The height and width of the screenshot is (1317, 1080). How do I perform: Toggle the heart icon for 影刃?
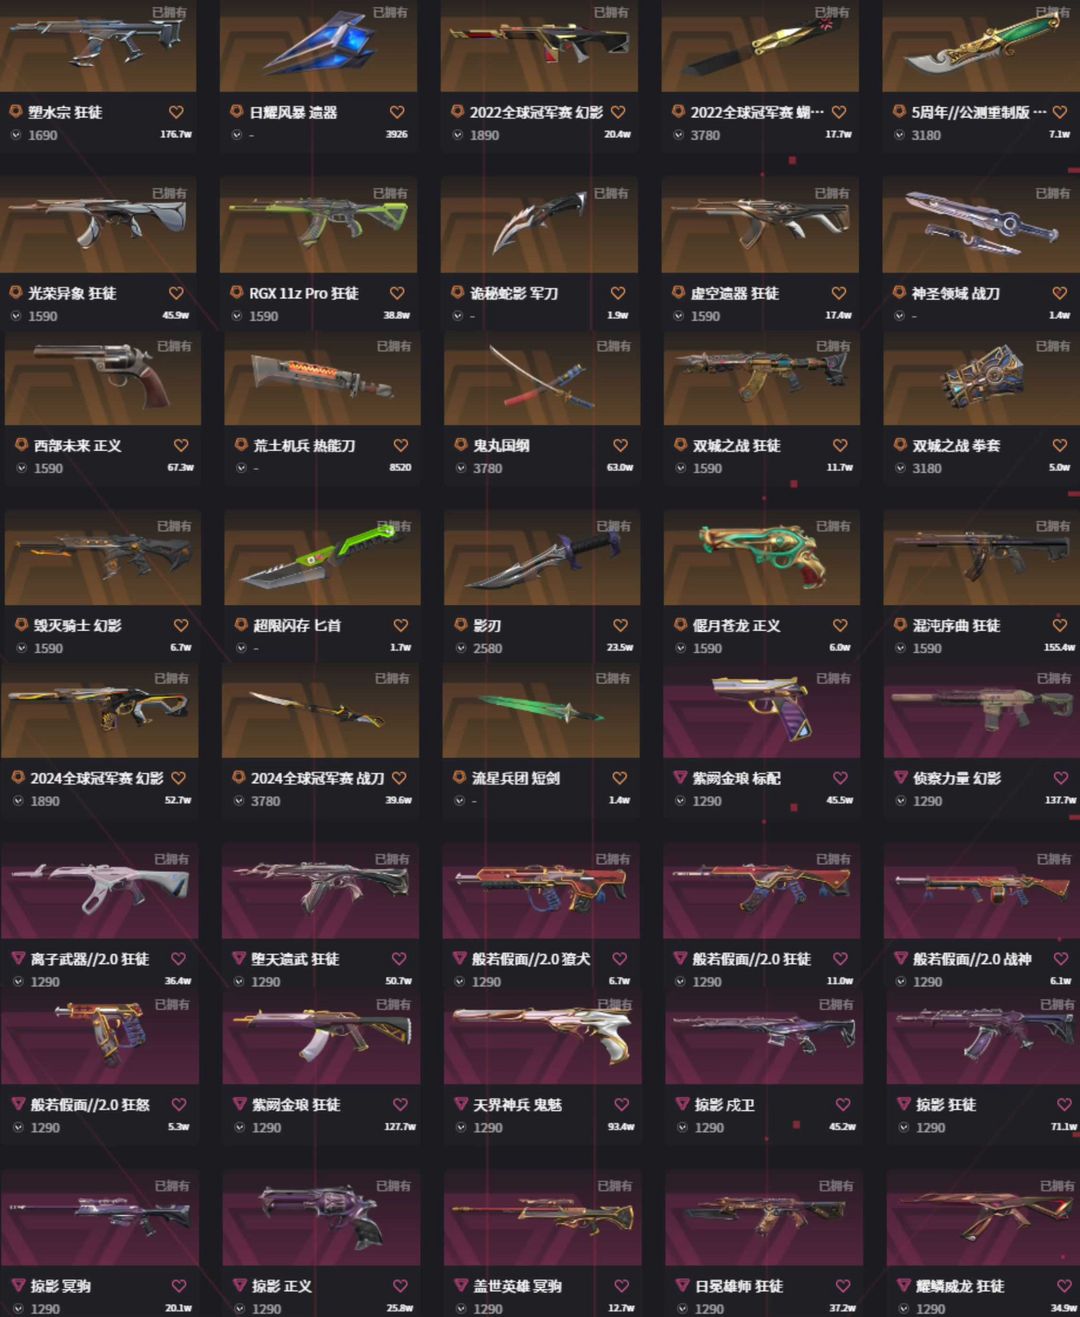pyautogui.click(x=620, y=625)
